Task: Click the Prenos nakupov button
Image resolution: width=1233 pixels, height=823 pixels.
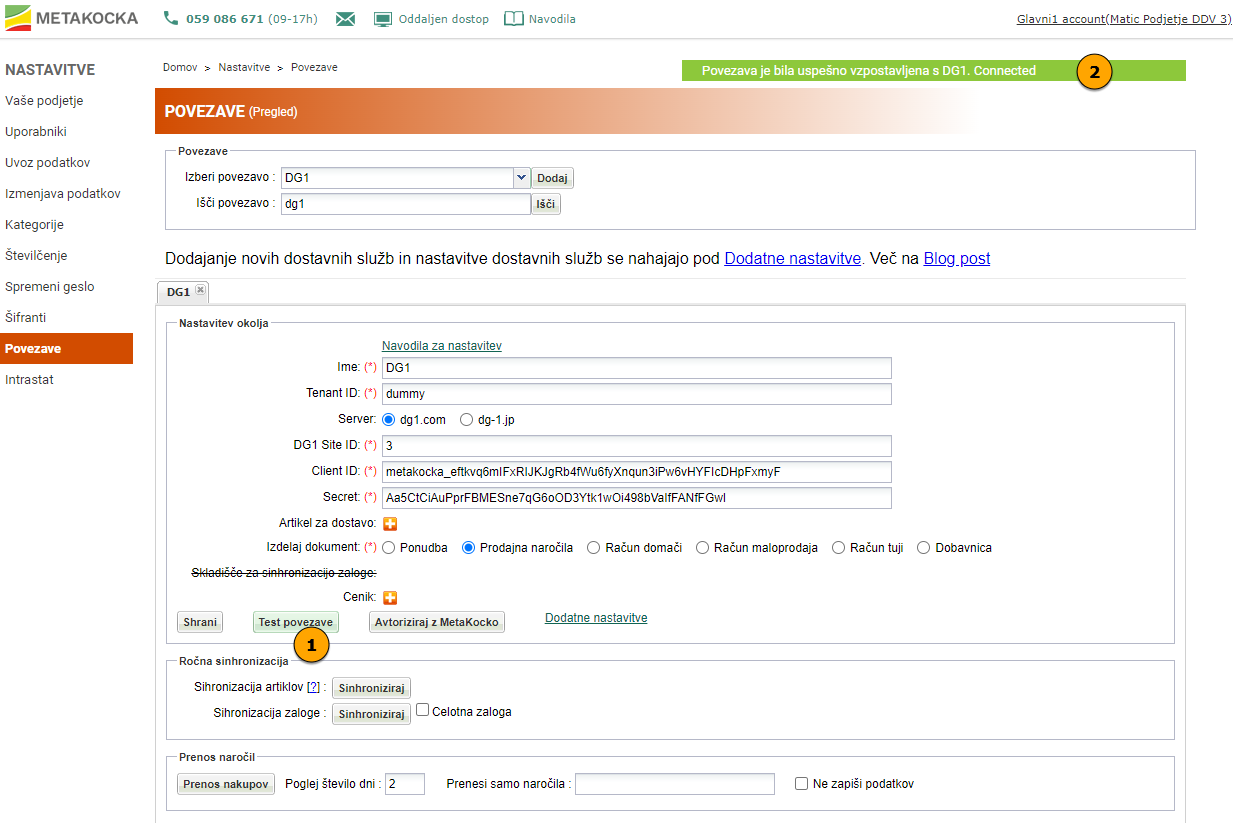Action: coord(226,784)
